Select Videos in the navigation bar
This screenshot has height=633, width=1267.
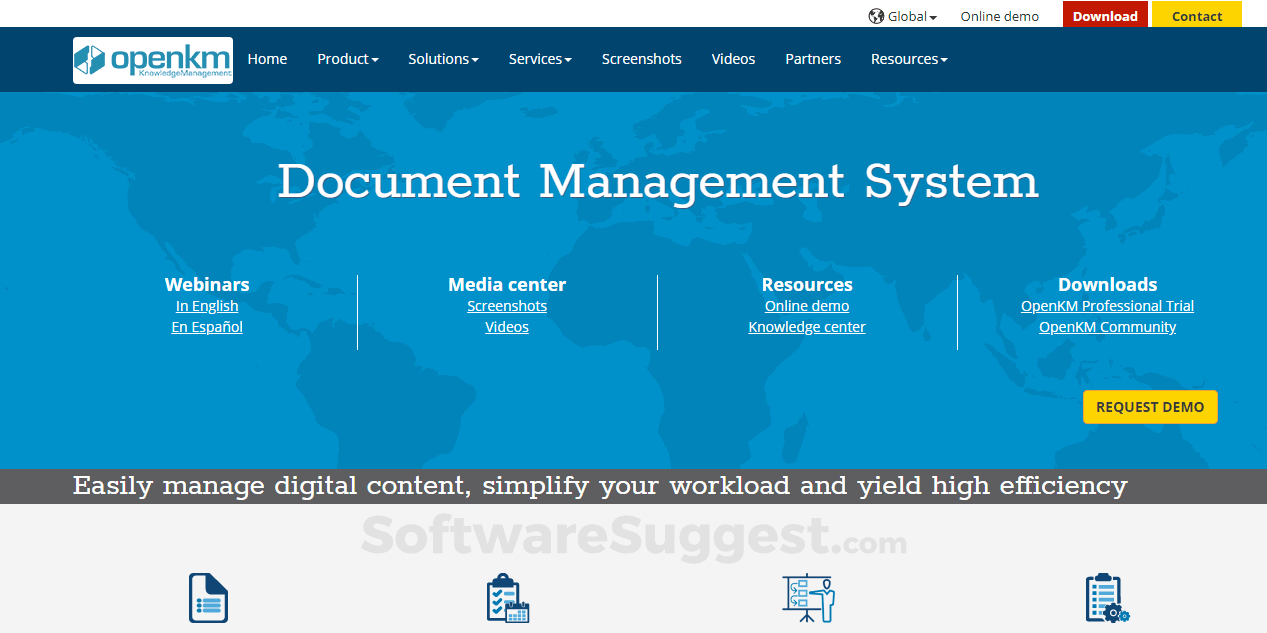point(733,59)
